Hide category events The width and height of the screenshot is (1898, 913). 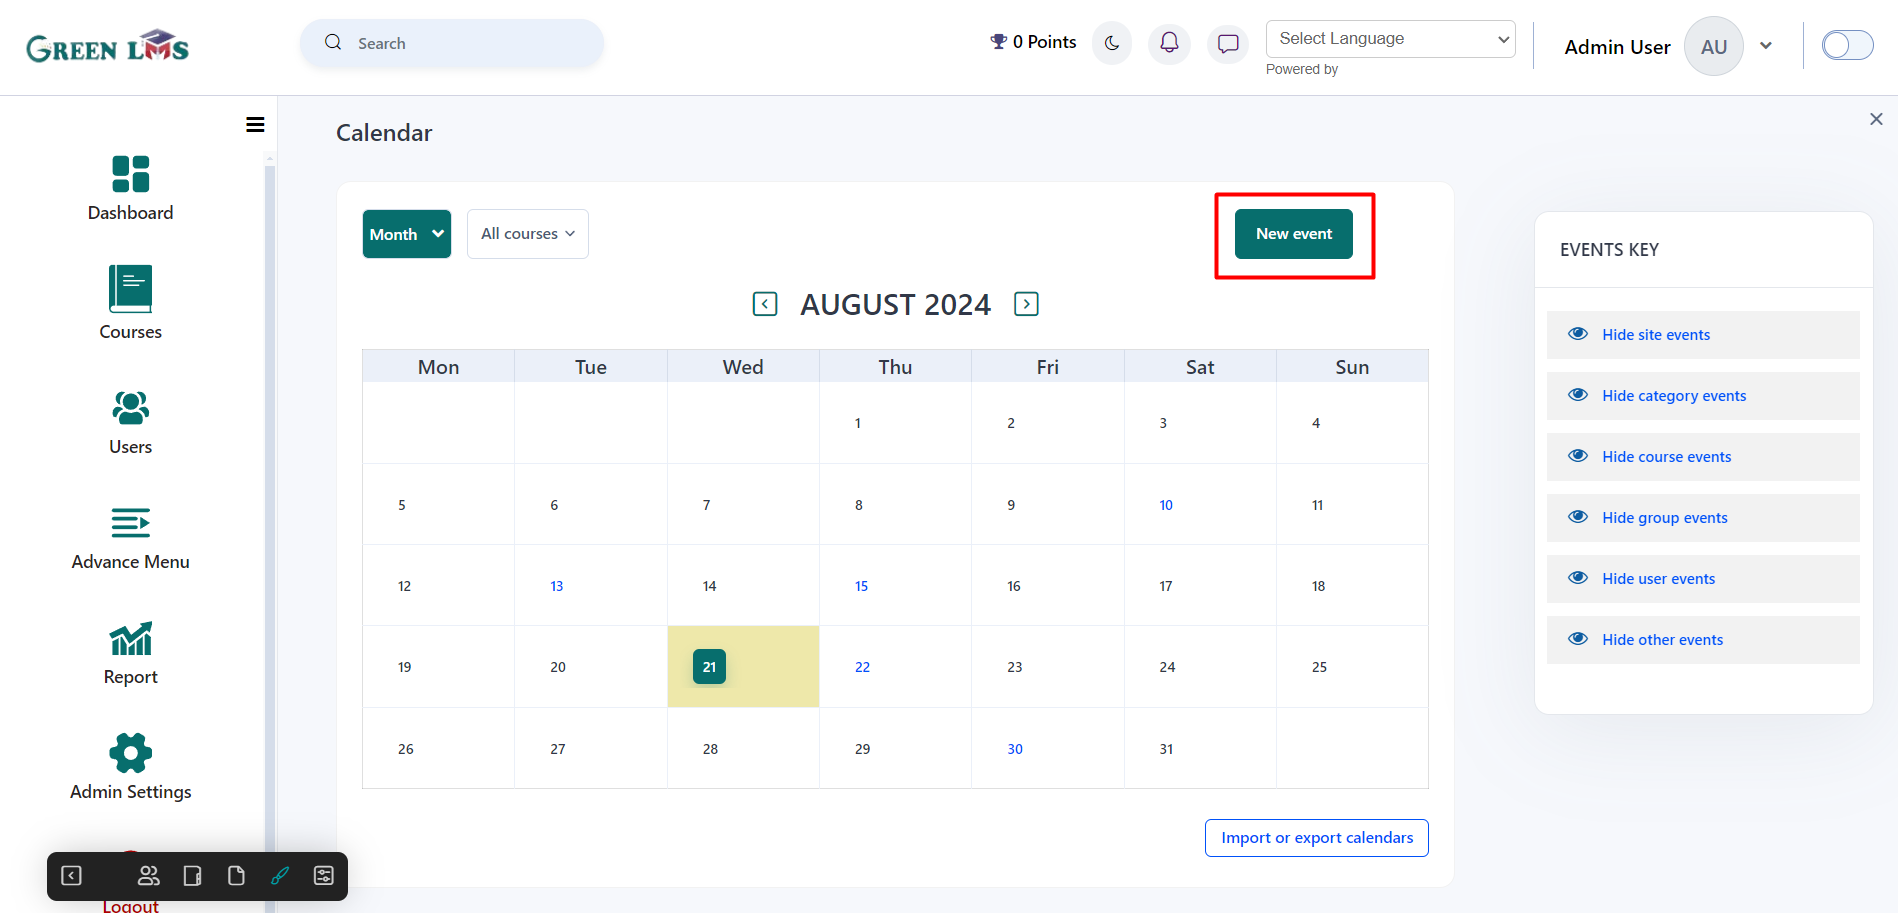(1703, 396)
